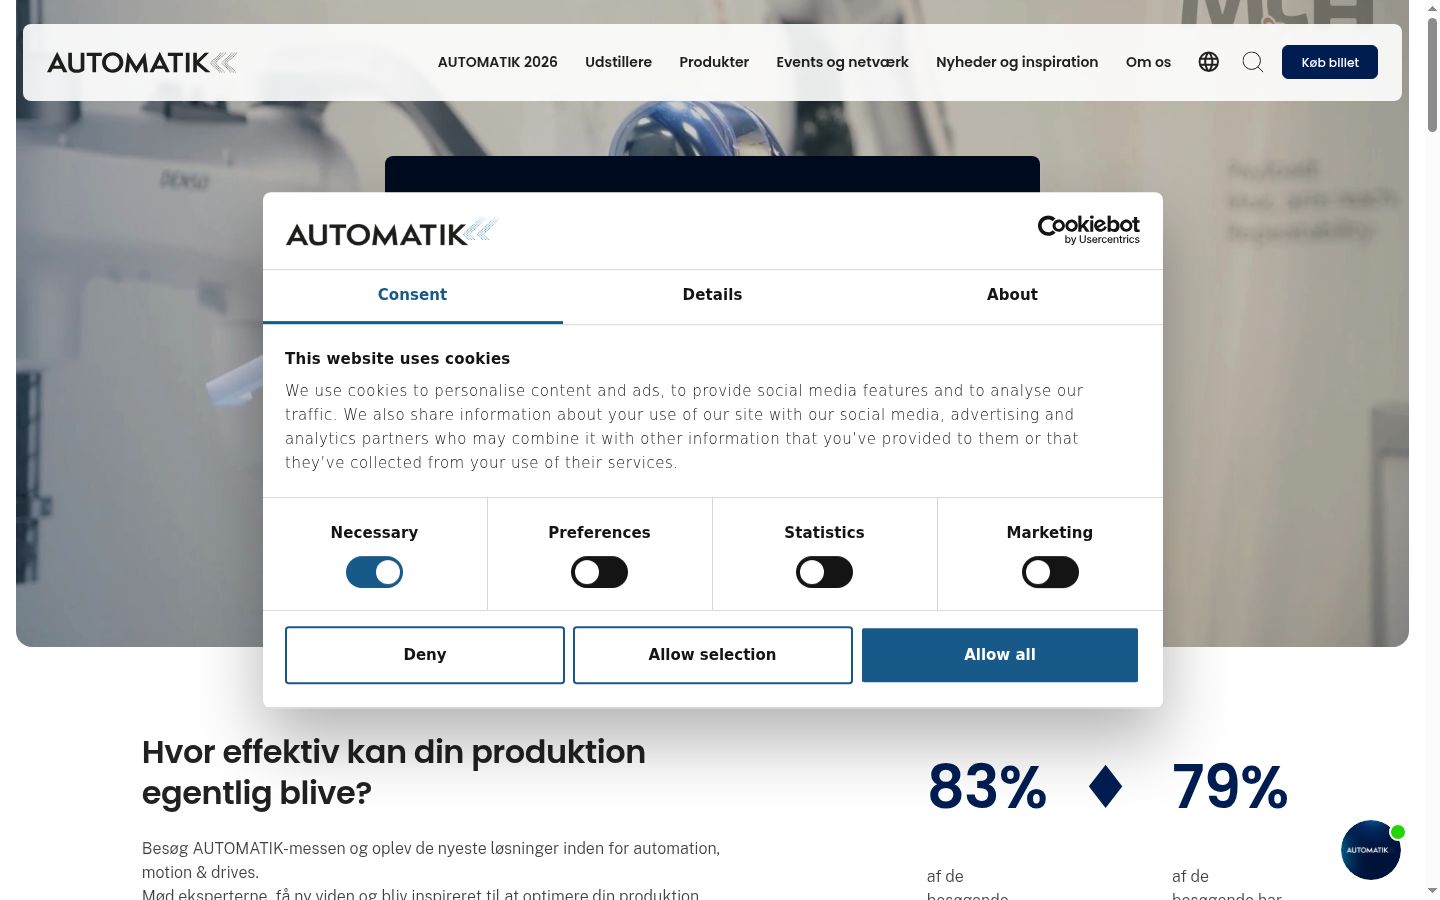
Task: Enable the Preferences cookies switch
Action: [599, 572]
